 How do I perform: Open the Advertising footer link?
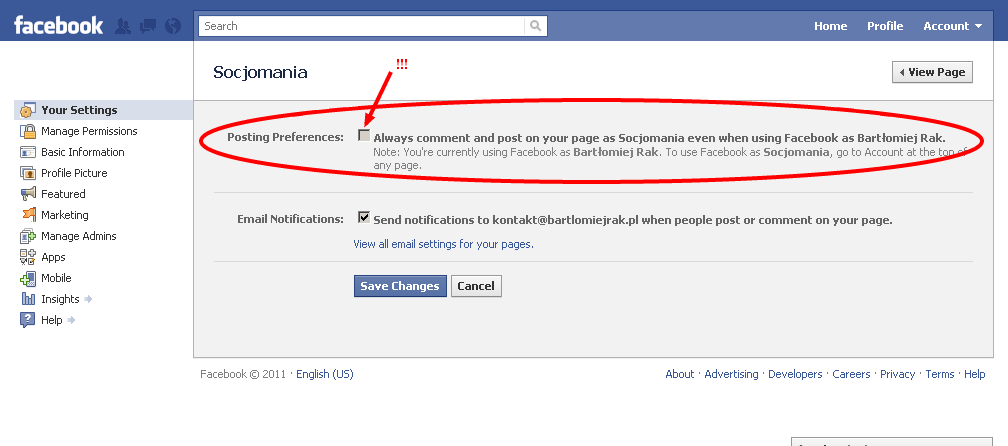click(x=731, y=374)
